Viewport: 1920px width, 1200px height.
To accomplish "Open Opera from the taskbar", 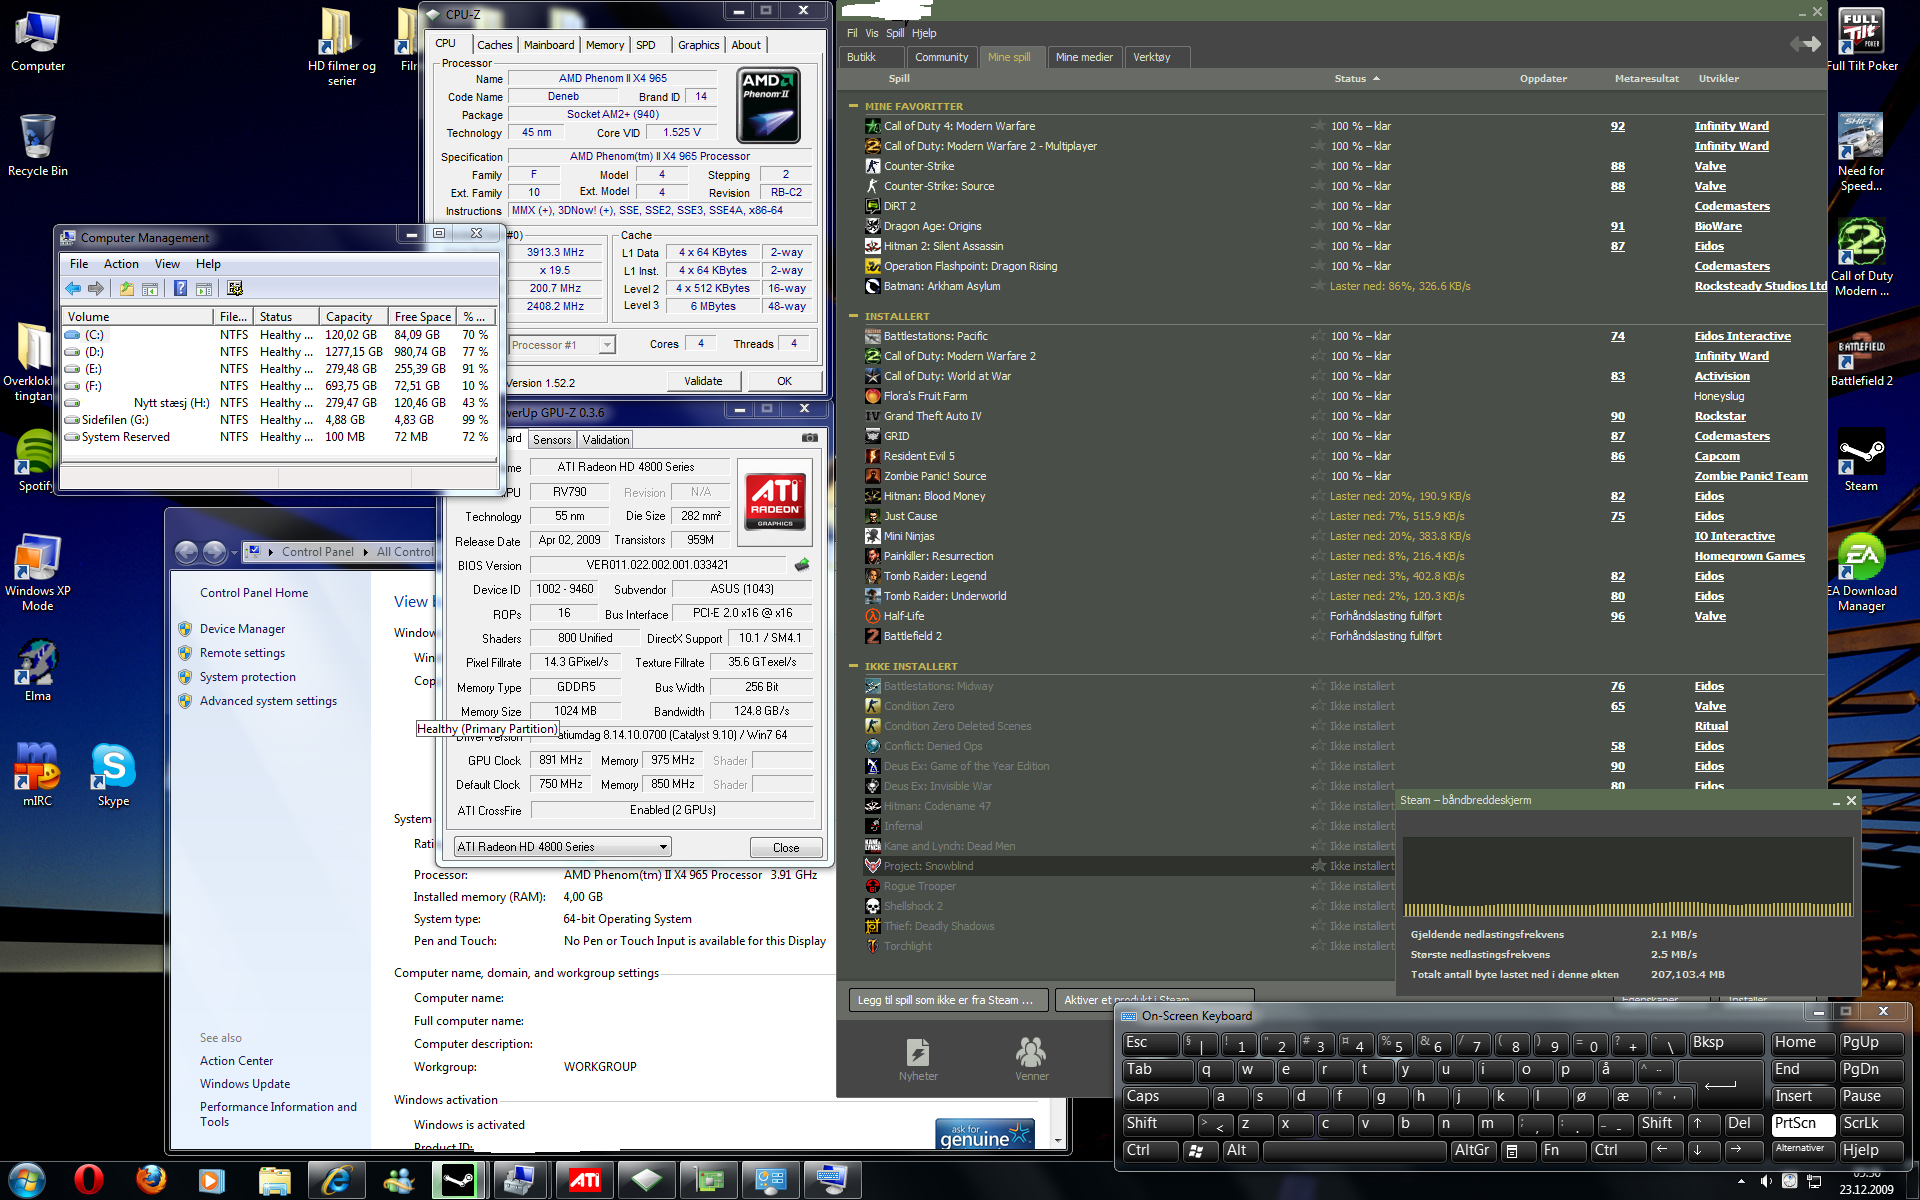I will click(x=89, y=1180).
